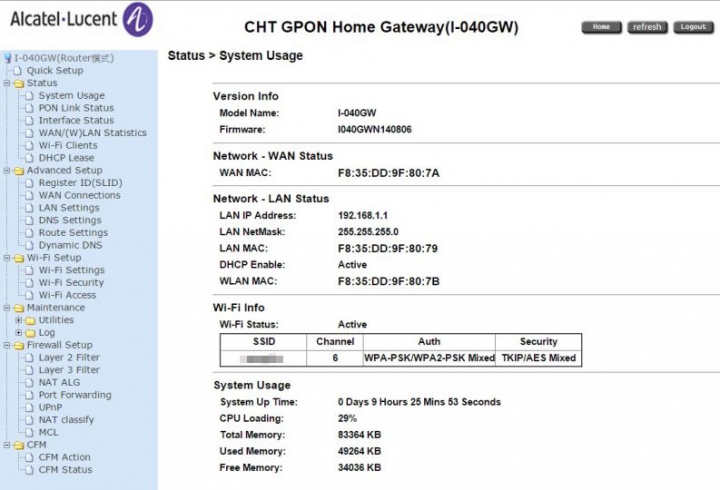This screenshot has height=490, width=720.
Task: Click the System Up Time value
Action: (x=419, y=402)
